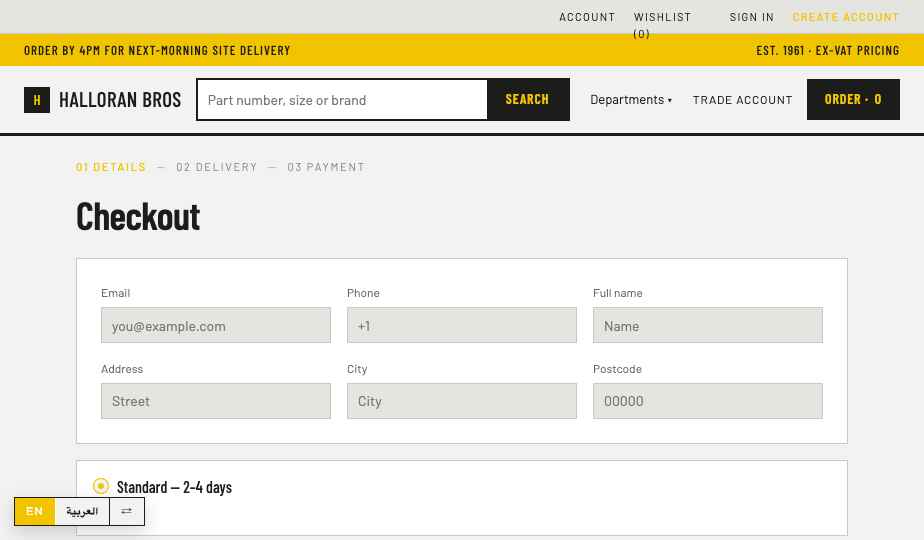Click the Checkout heading
This screenshot has height=540, width=924.
[138, 216]
